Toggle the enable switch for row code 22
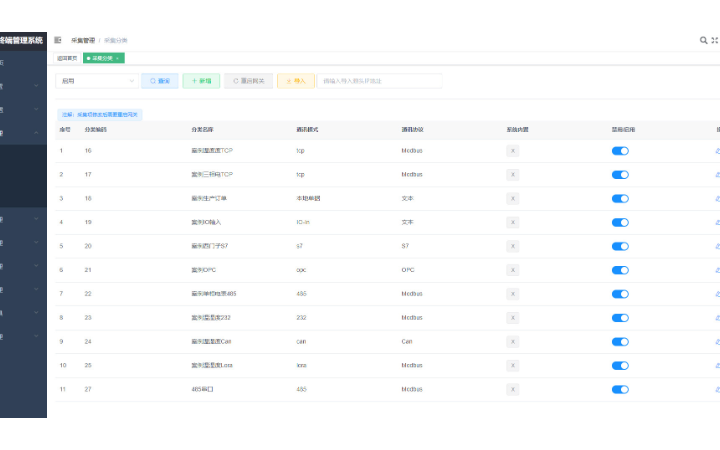 (x=620, y=294)
